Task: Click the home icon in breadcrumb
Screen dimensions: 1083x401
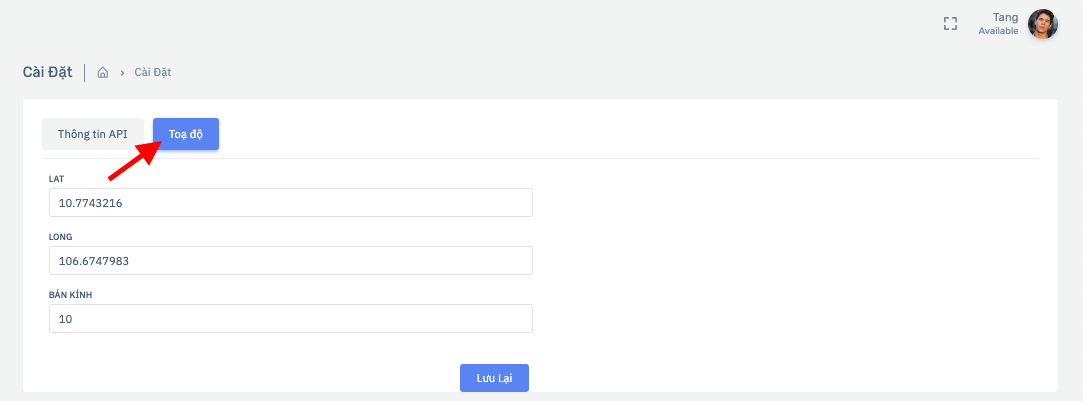Action: pos(102,72)
